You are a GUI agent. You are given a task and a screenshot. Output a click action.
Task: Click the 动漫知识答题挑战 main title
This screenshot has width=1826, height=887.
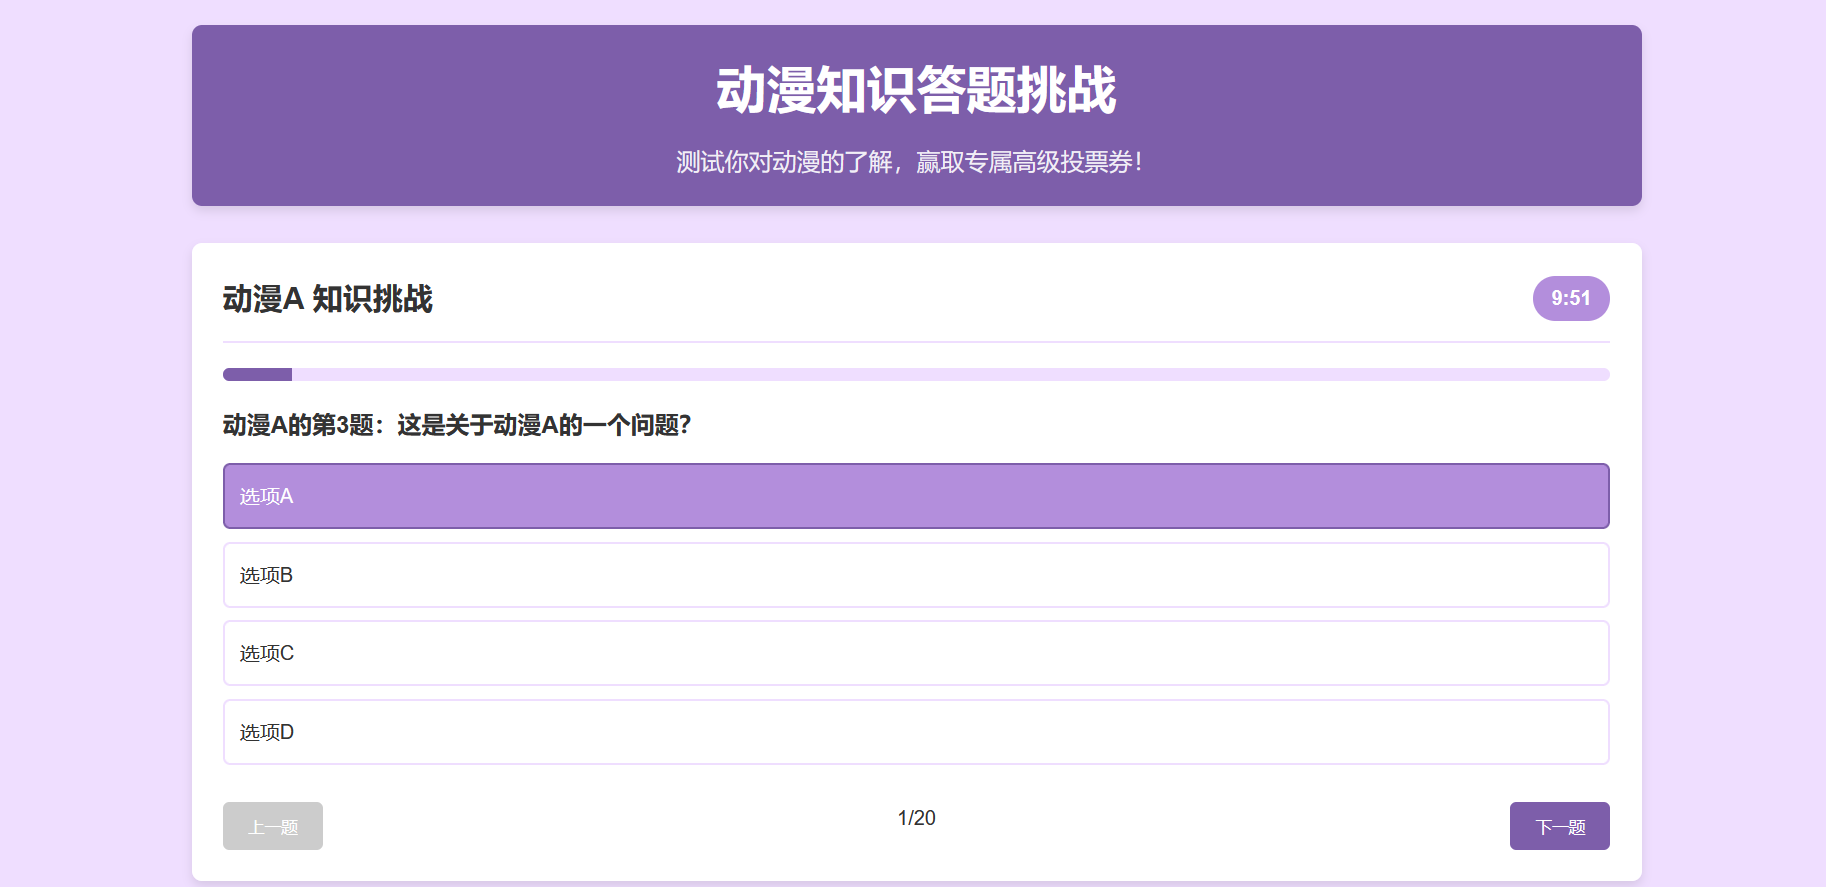click(x=916, y=90)
